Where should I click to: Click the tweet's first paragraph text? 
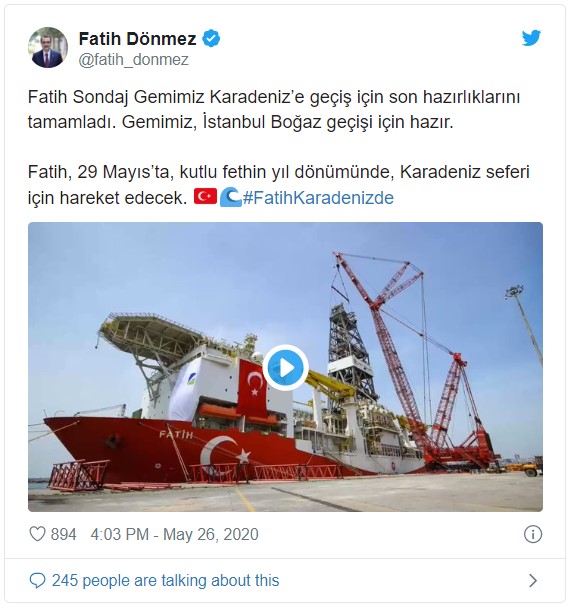coord(274,110)
